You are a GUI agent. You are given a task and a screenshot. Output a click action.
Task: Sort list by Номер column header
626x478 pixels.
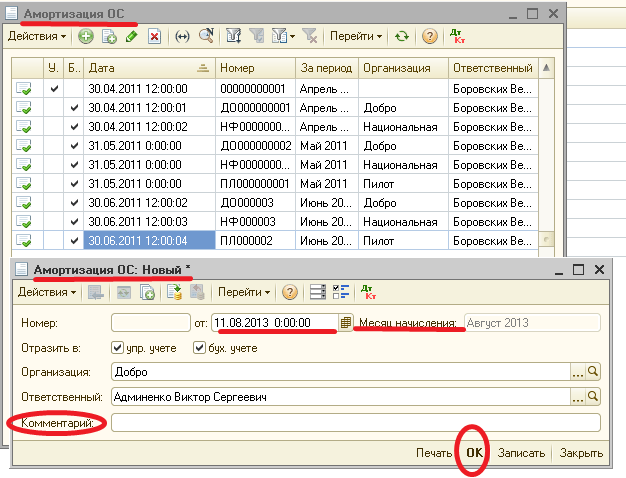coord(256,68)
